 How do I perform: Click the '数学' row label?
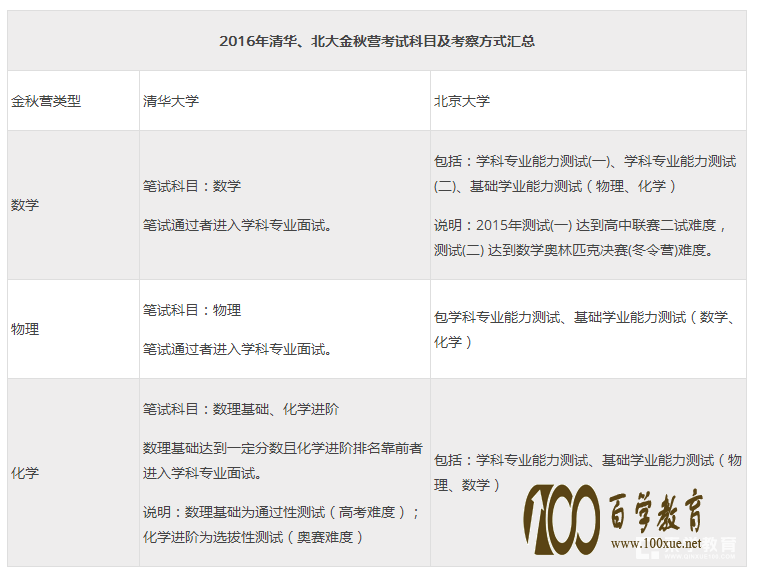click(x=25, y=205)
